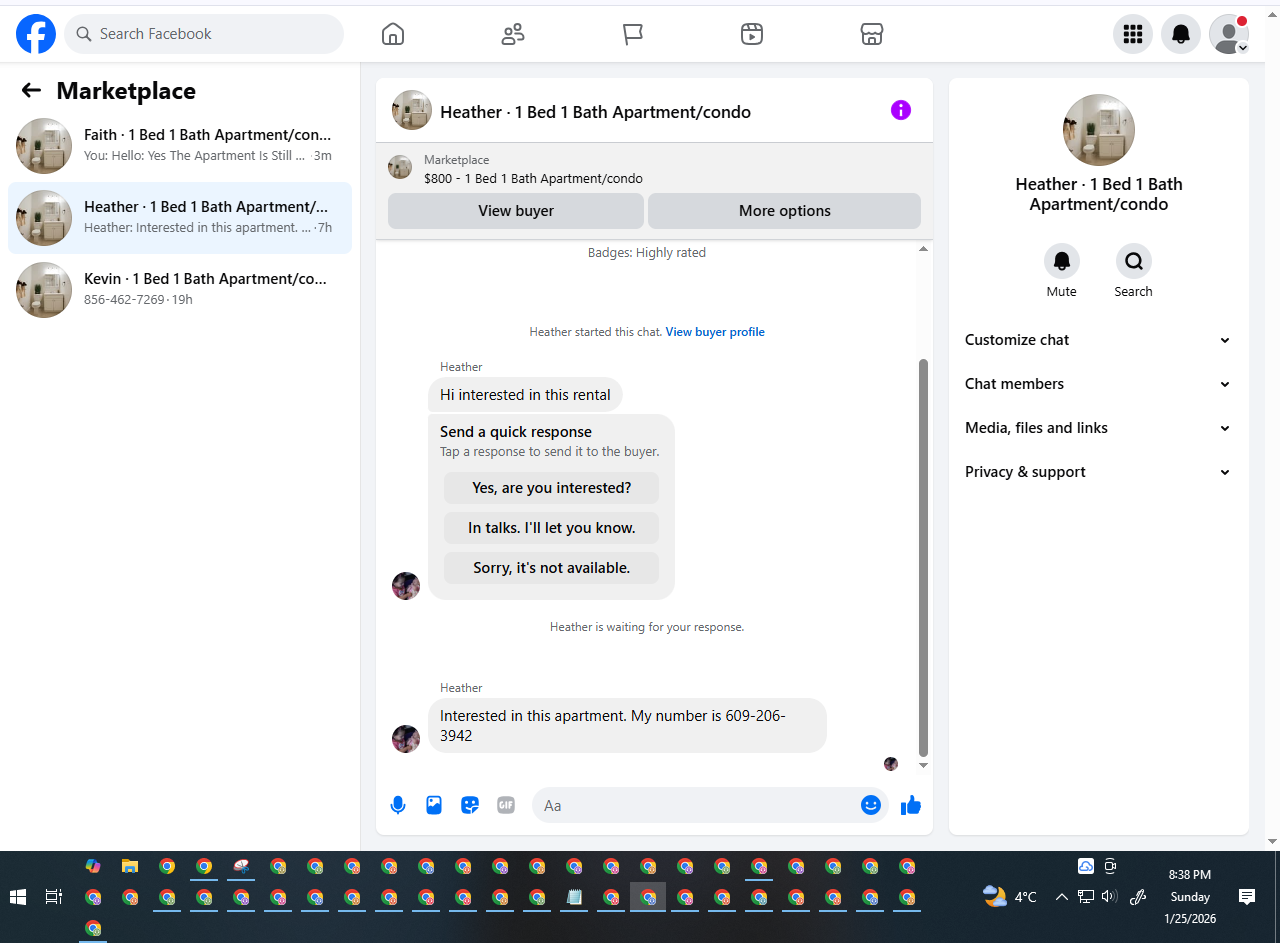1280x943 pixels.
Task: Attach a photo using the image icon
Action: click(x=434, y=805)
